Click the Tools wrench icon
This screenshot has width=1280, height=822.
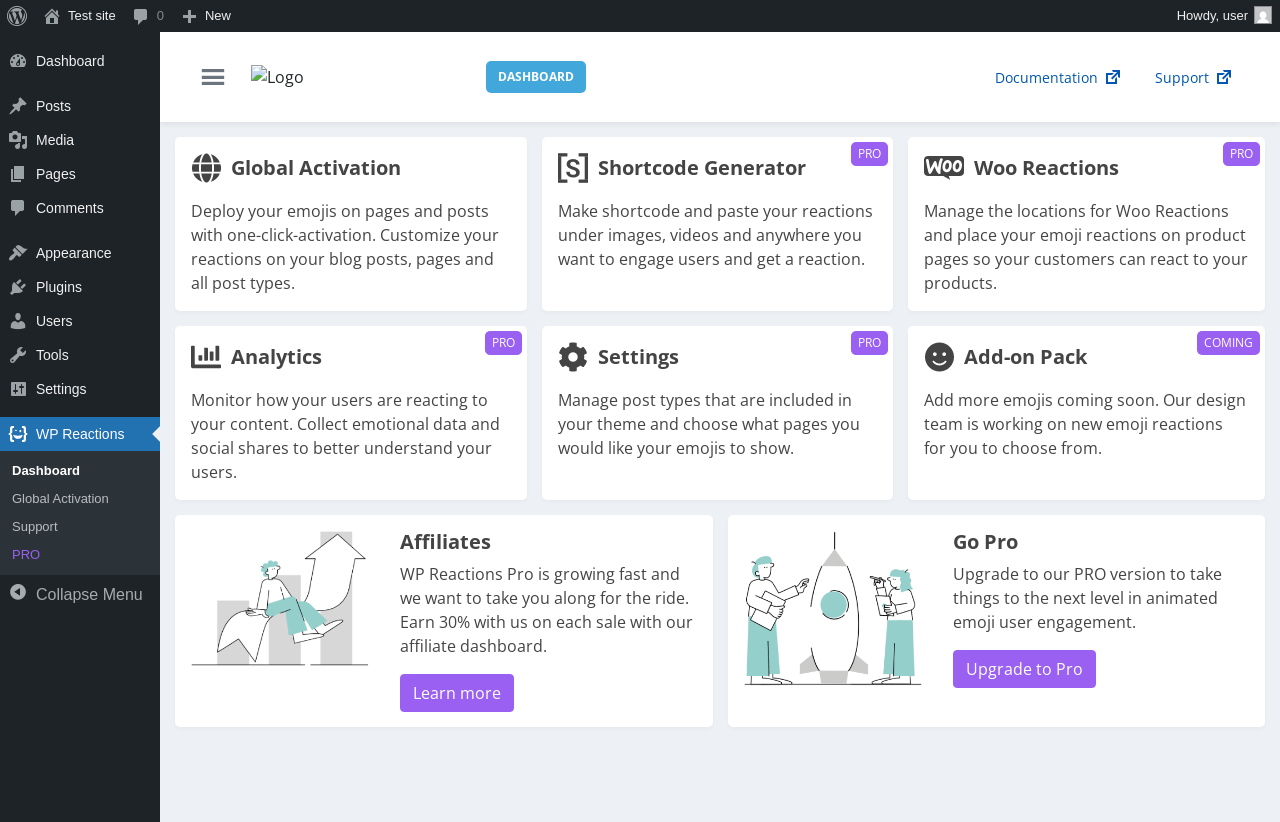tap(18, 355)
